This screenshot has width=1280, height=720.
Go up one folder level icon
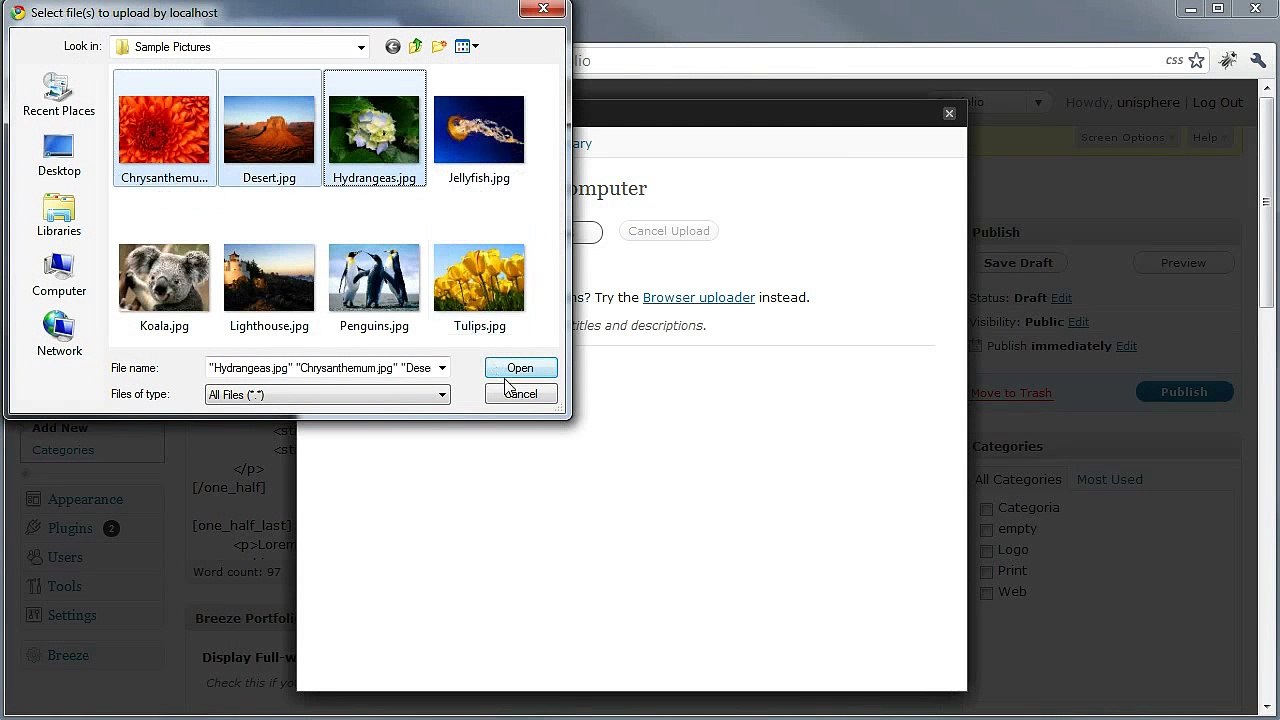click(415, 47)
